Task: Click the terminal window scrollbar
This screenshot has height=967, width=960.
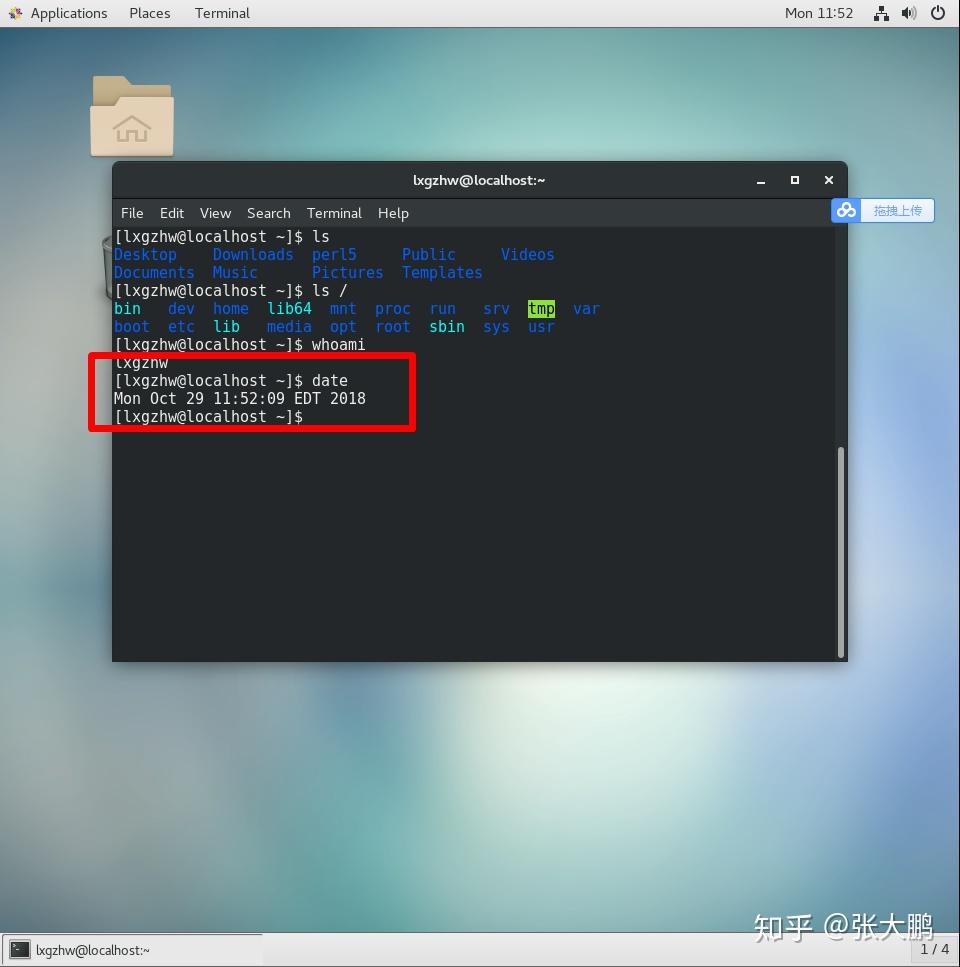Action: tap(840, 550)
